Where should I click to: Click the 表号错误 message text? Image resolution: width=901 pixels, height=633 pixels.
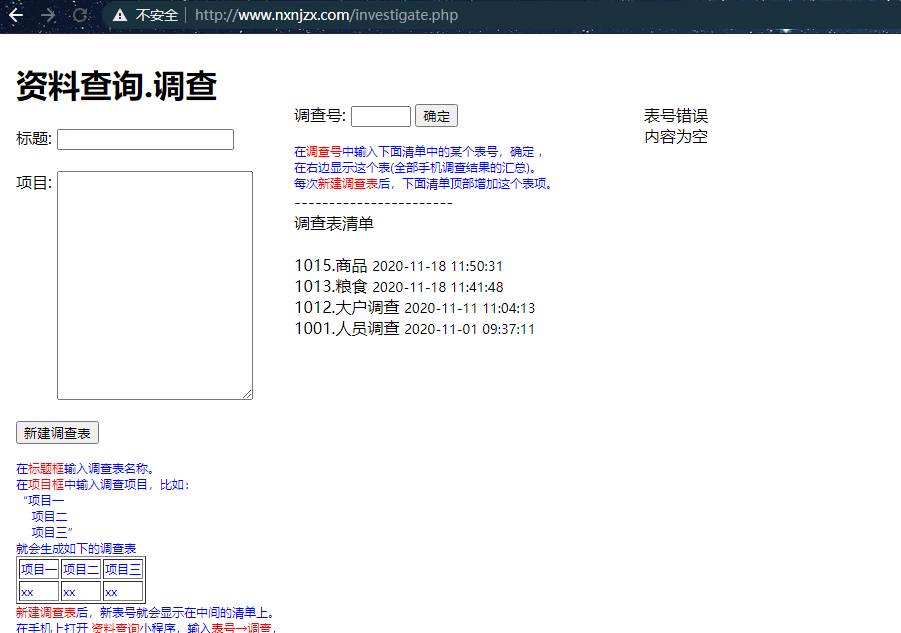(x=676, y=116)
